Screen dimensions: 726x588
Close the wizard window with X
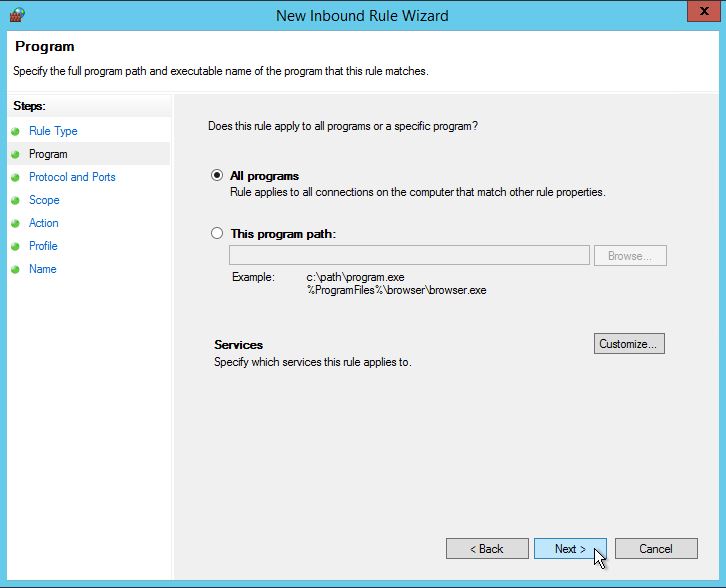704,11
